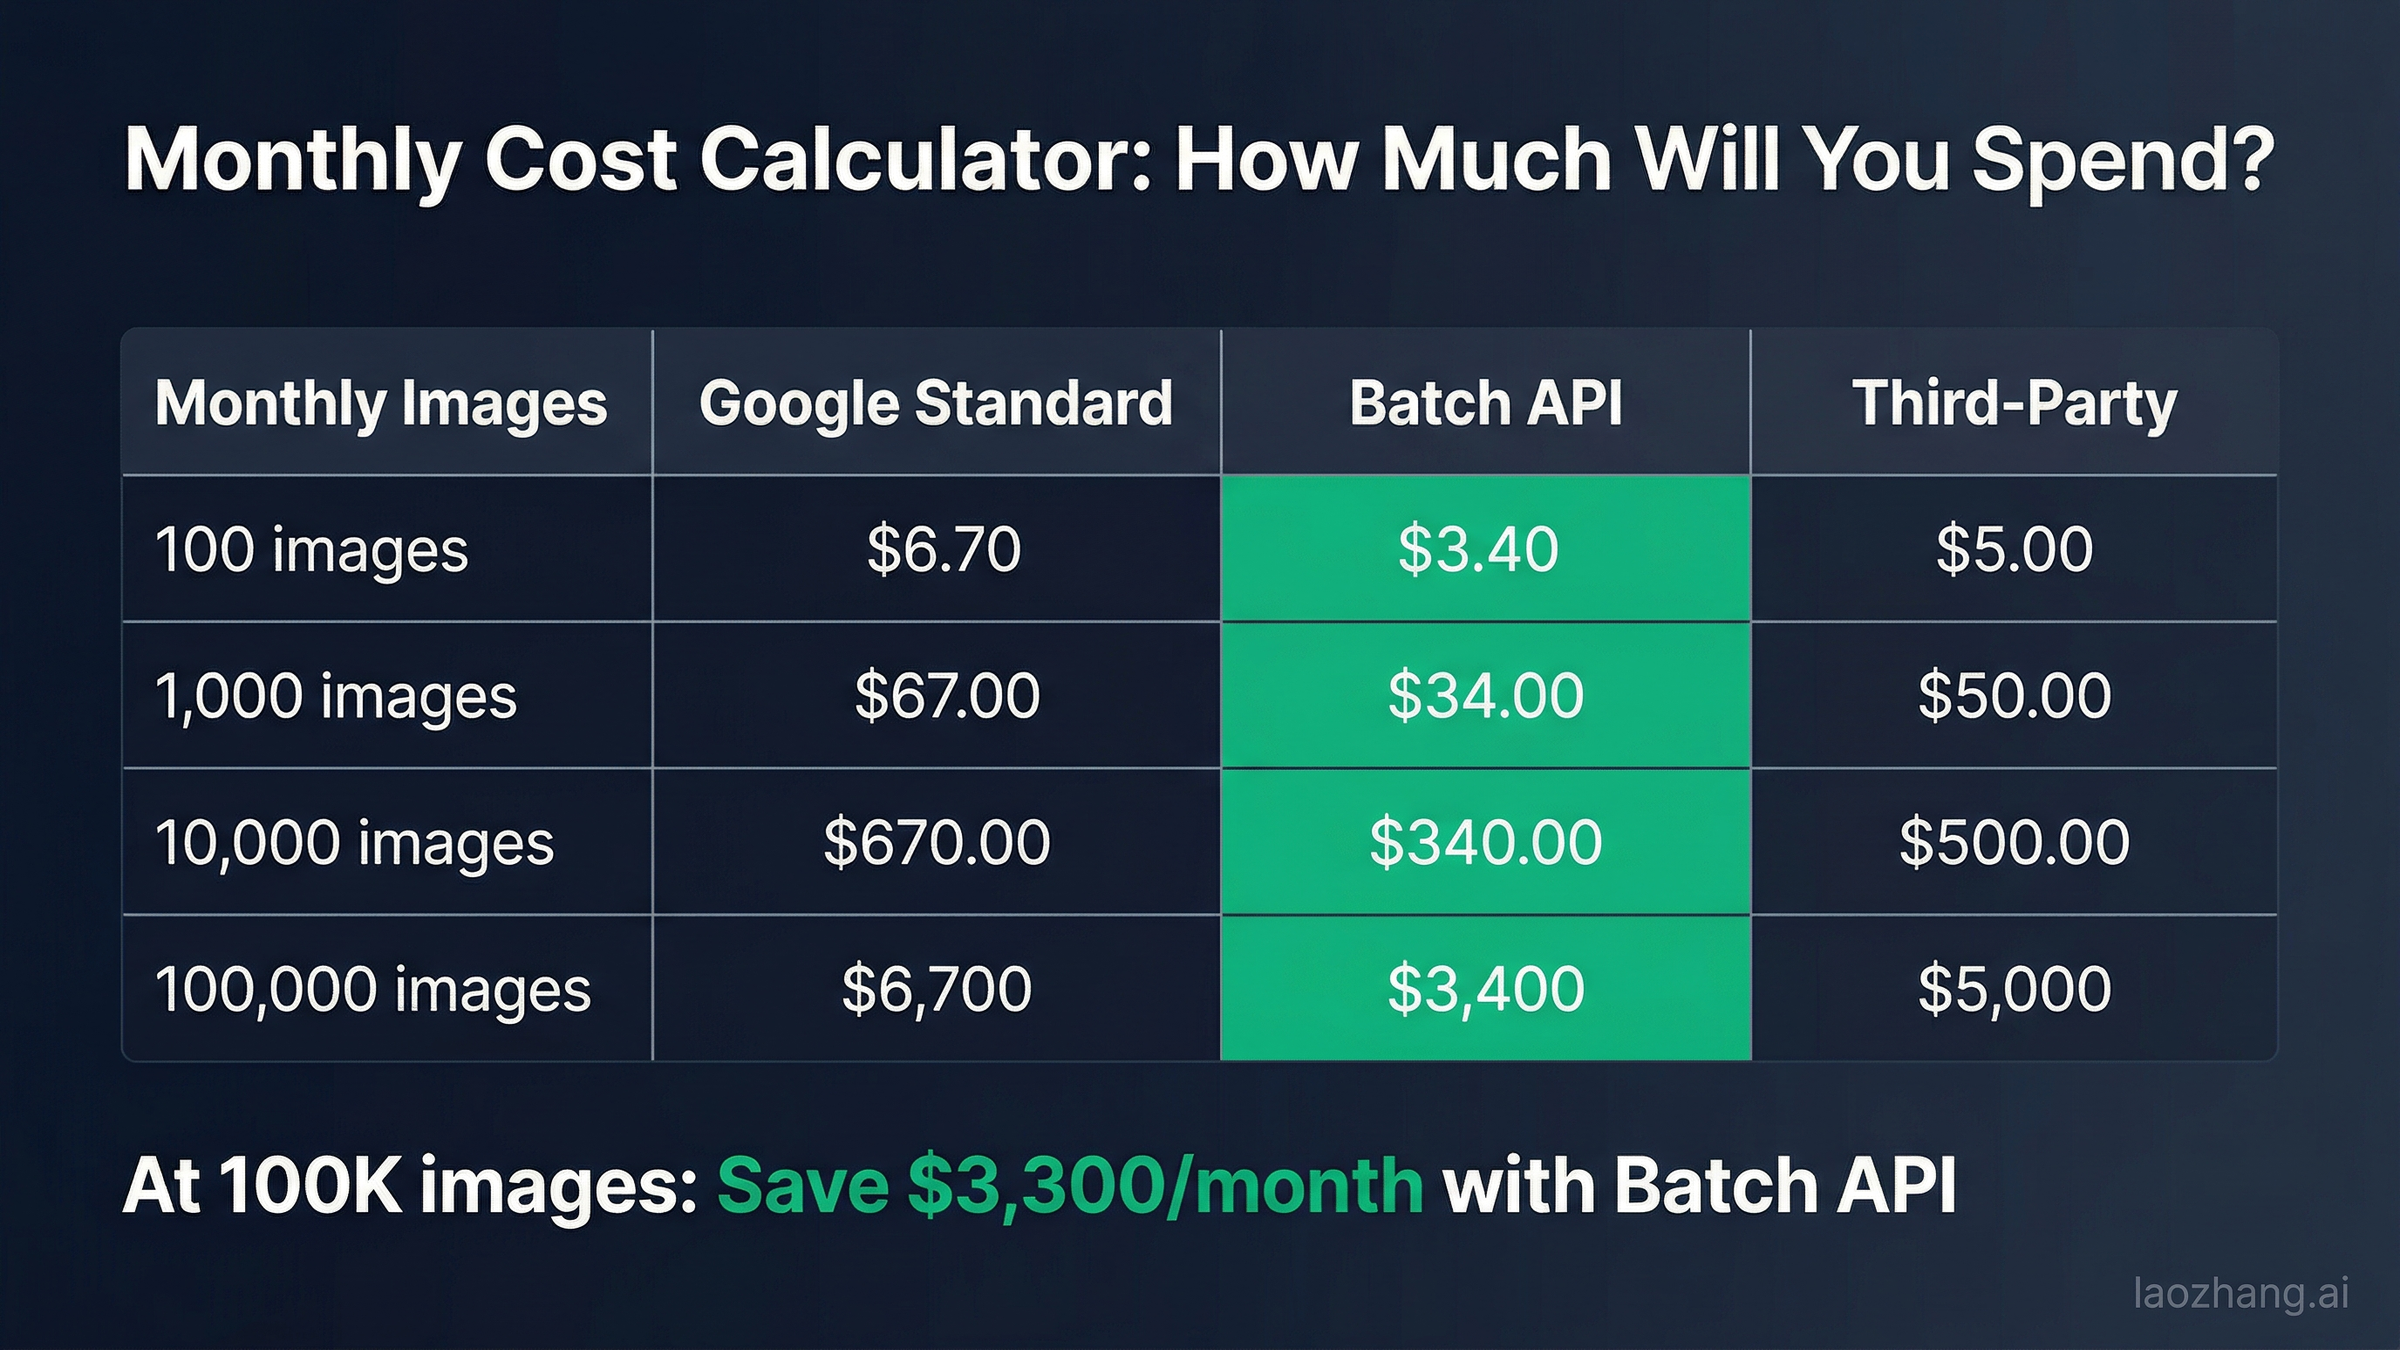Viewport: 2400px width, 1350px height.
Task: Select the "1,000 images" row label
Action: [x=336, y=696]
